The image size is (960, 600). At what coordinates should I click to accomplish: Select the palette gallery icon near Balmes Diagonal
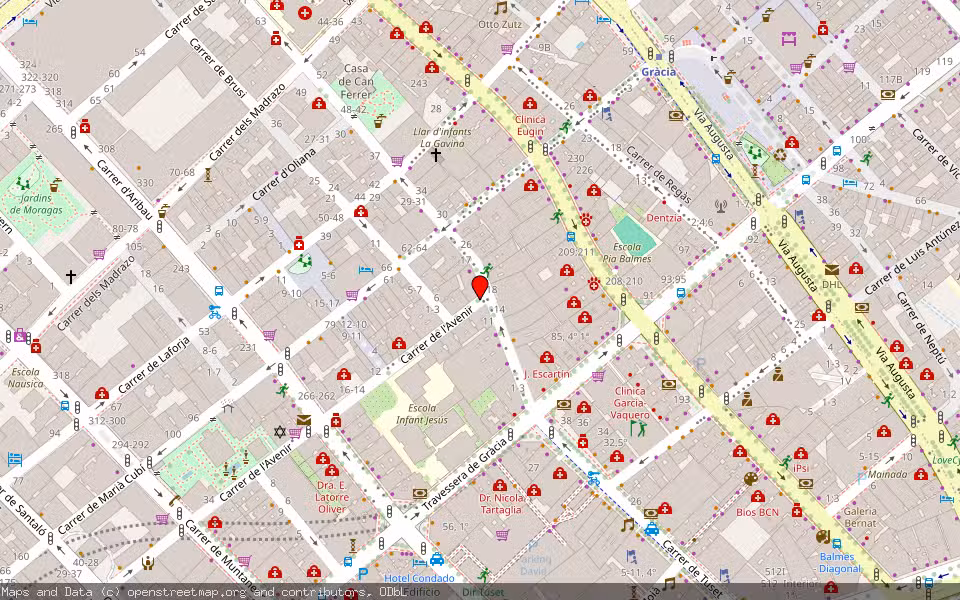click(x=822, y=537)
